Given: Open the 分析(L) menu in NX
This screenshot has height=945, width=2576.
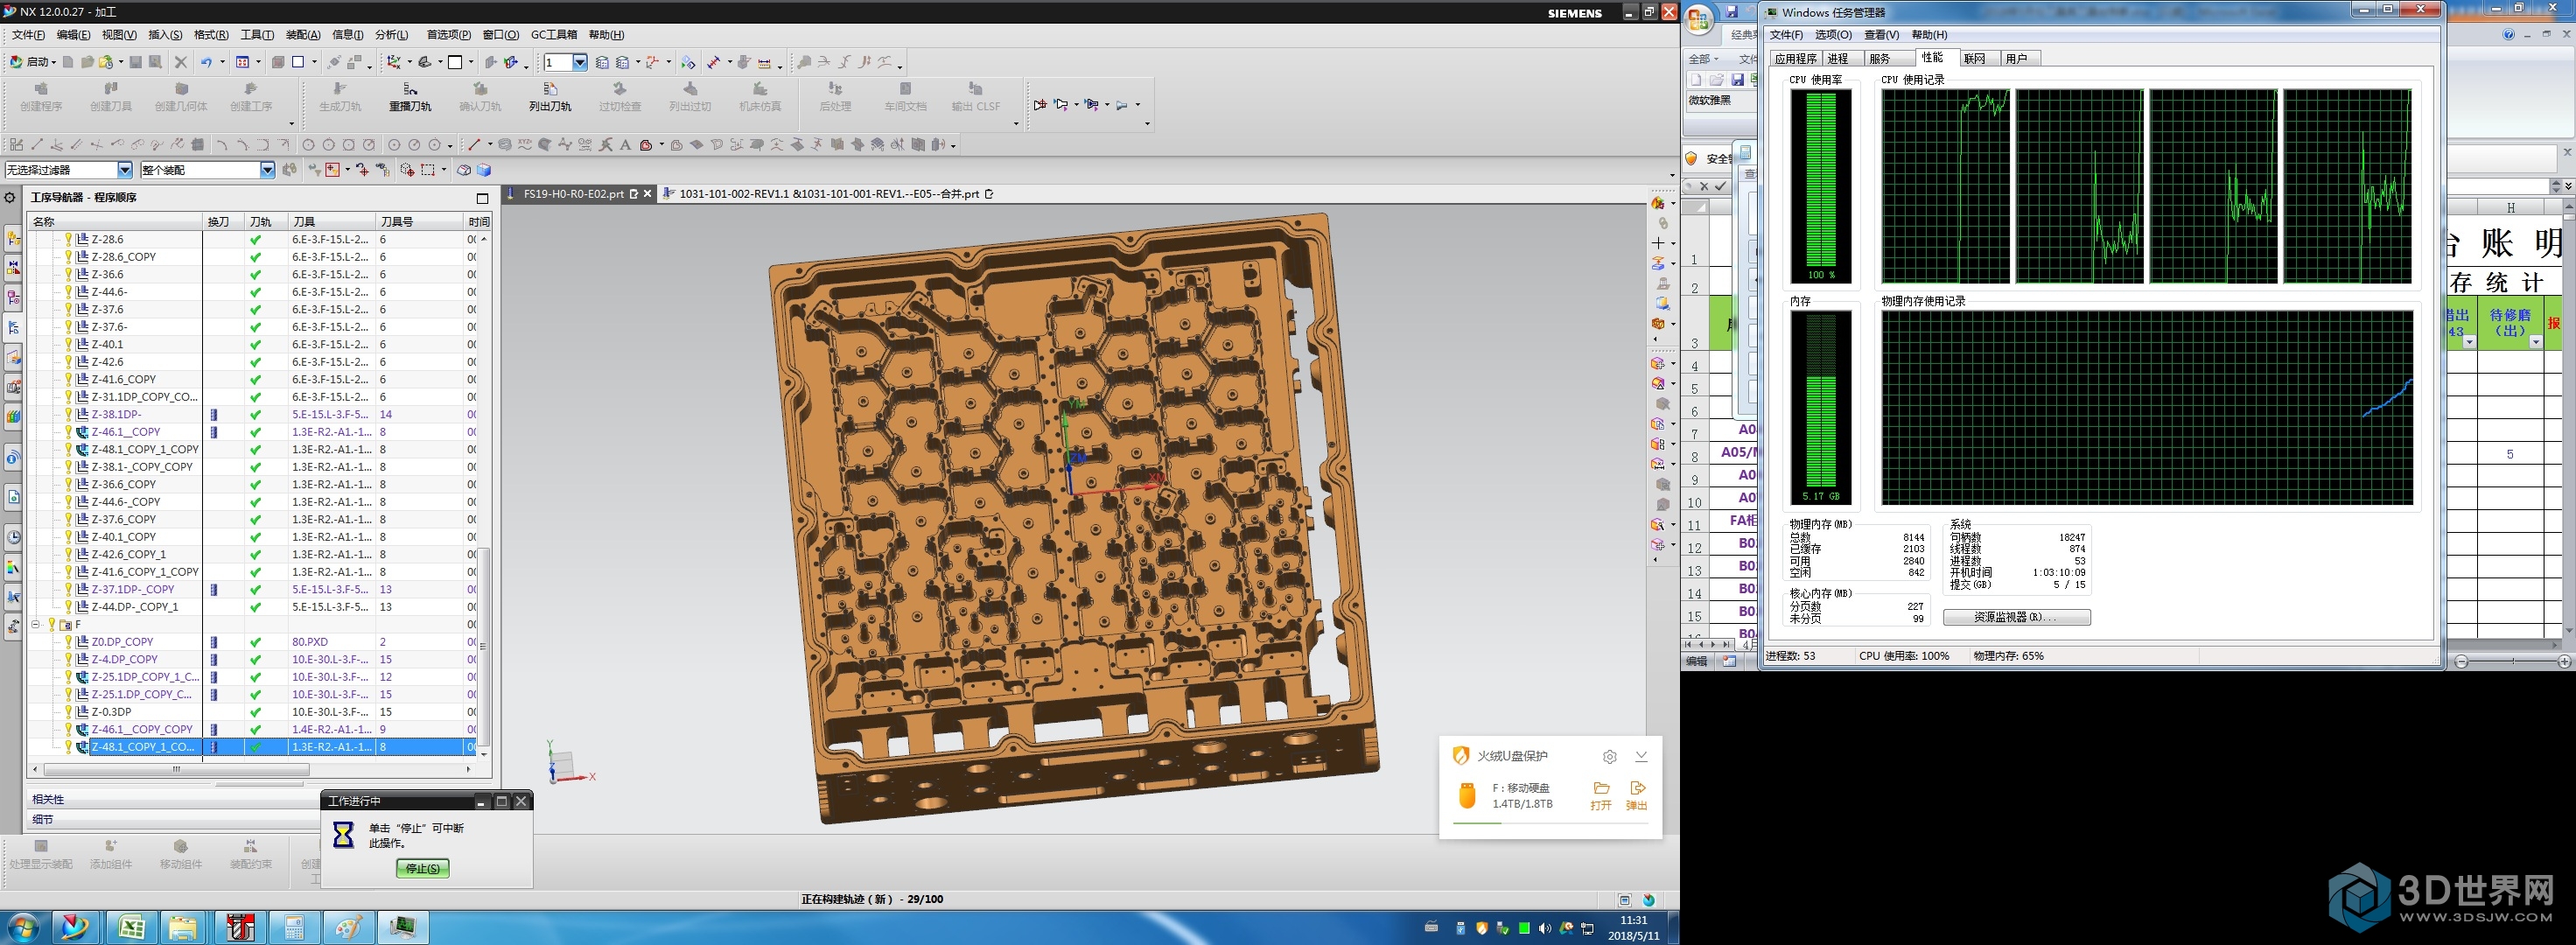Looking at the screenshot, I should [391, 35].
